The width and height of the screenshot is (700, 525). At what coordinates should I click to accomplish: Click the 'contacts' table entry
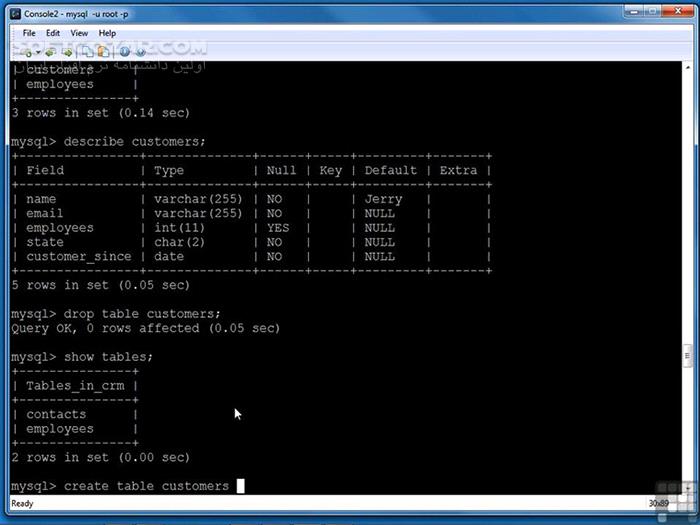(56, 414)
